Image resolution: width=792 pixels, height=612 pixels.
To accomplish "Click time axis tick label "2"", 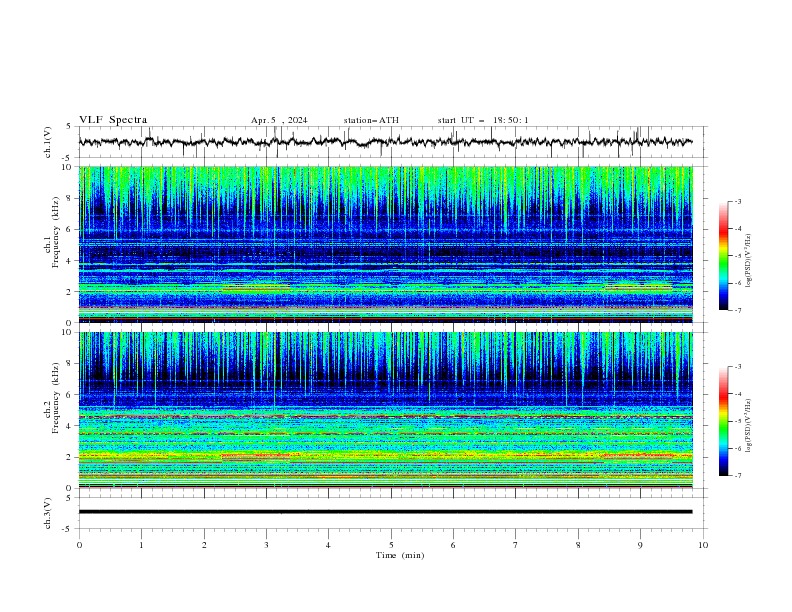I will [x=204, y=545].
